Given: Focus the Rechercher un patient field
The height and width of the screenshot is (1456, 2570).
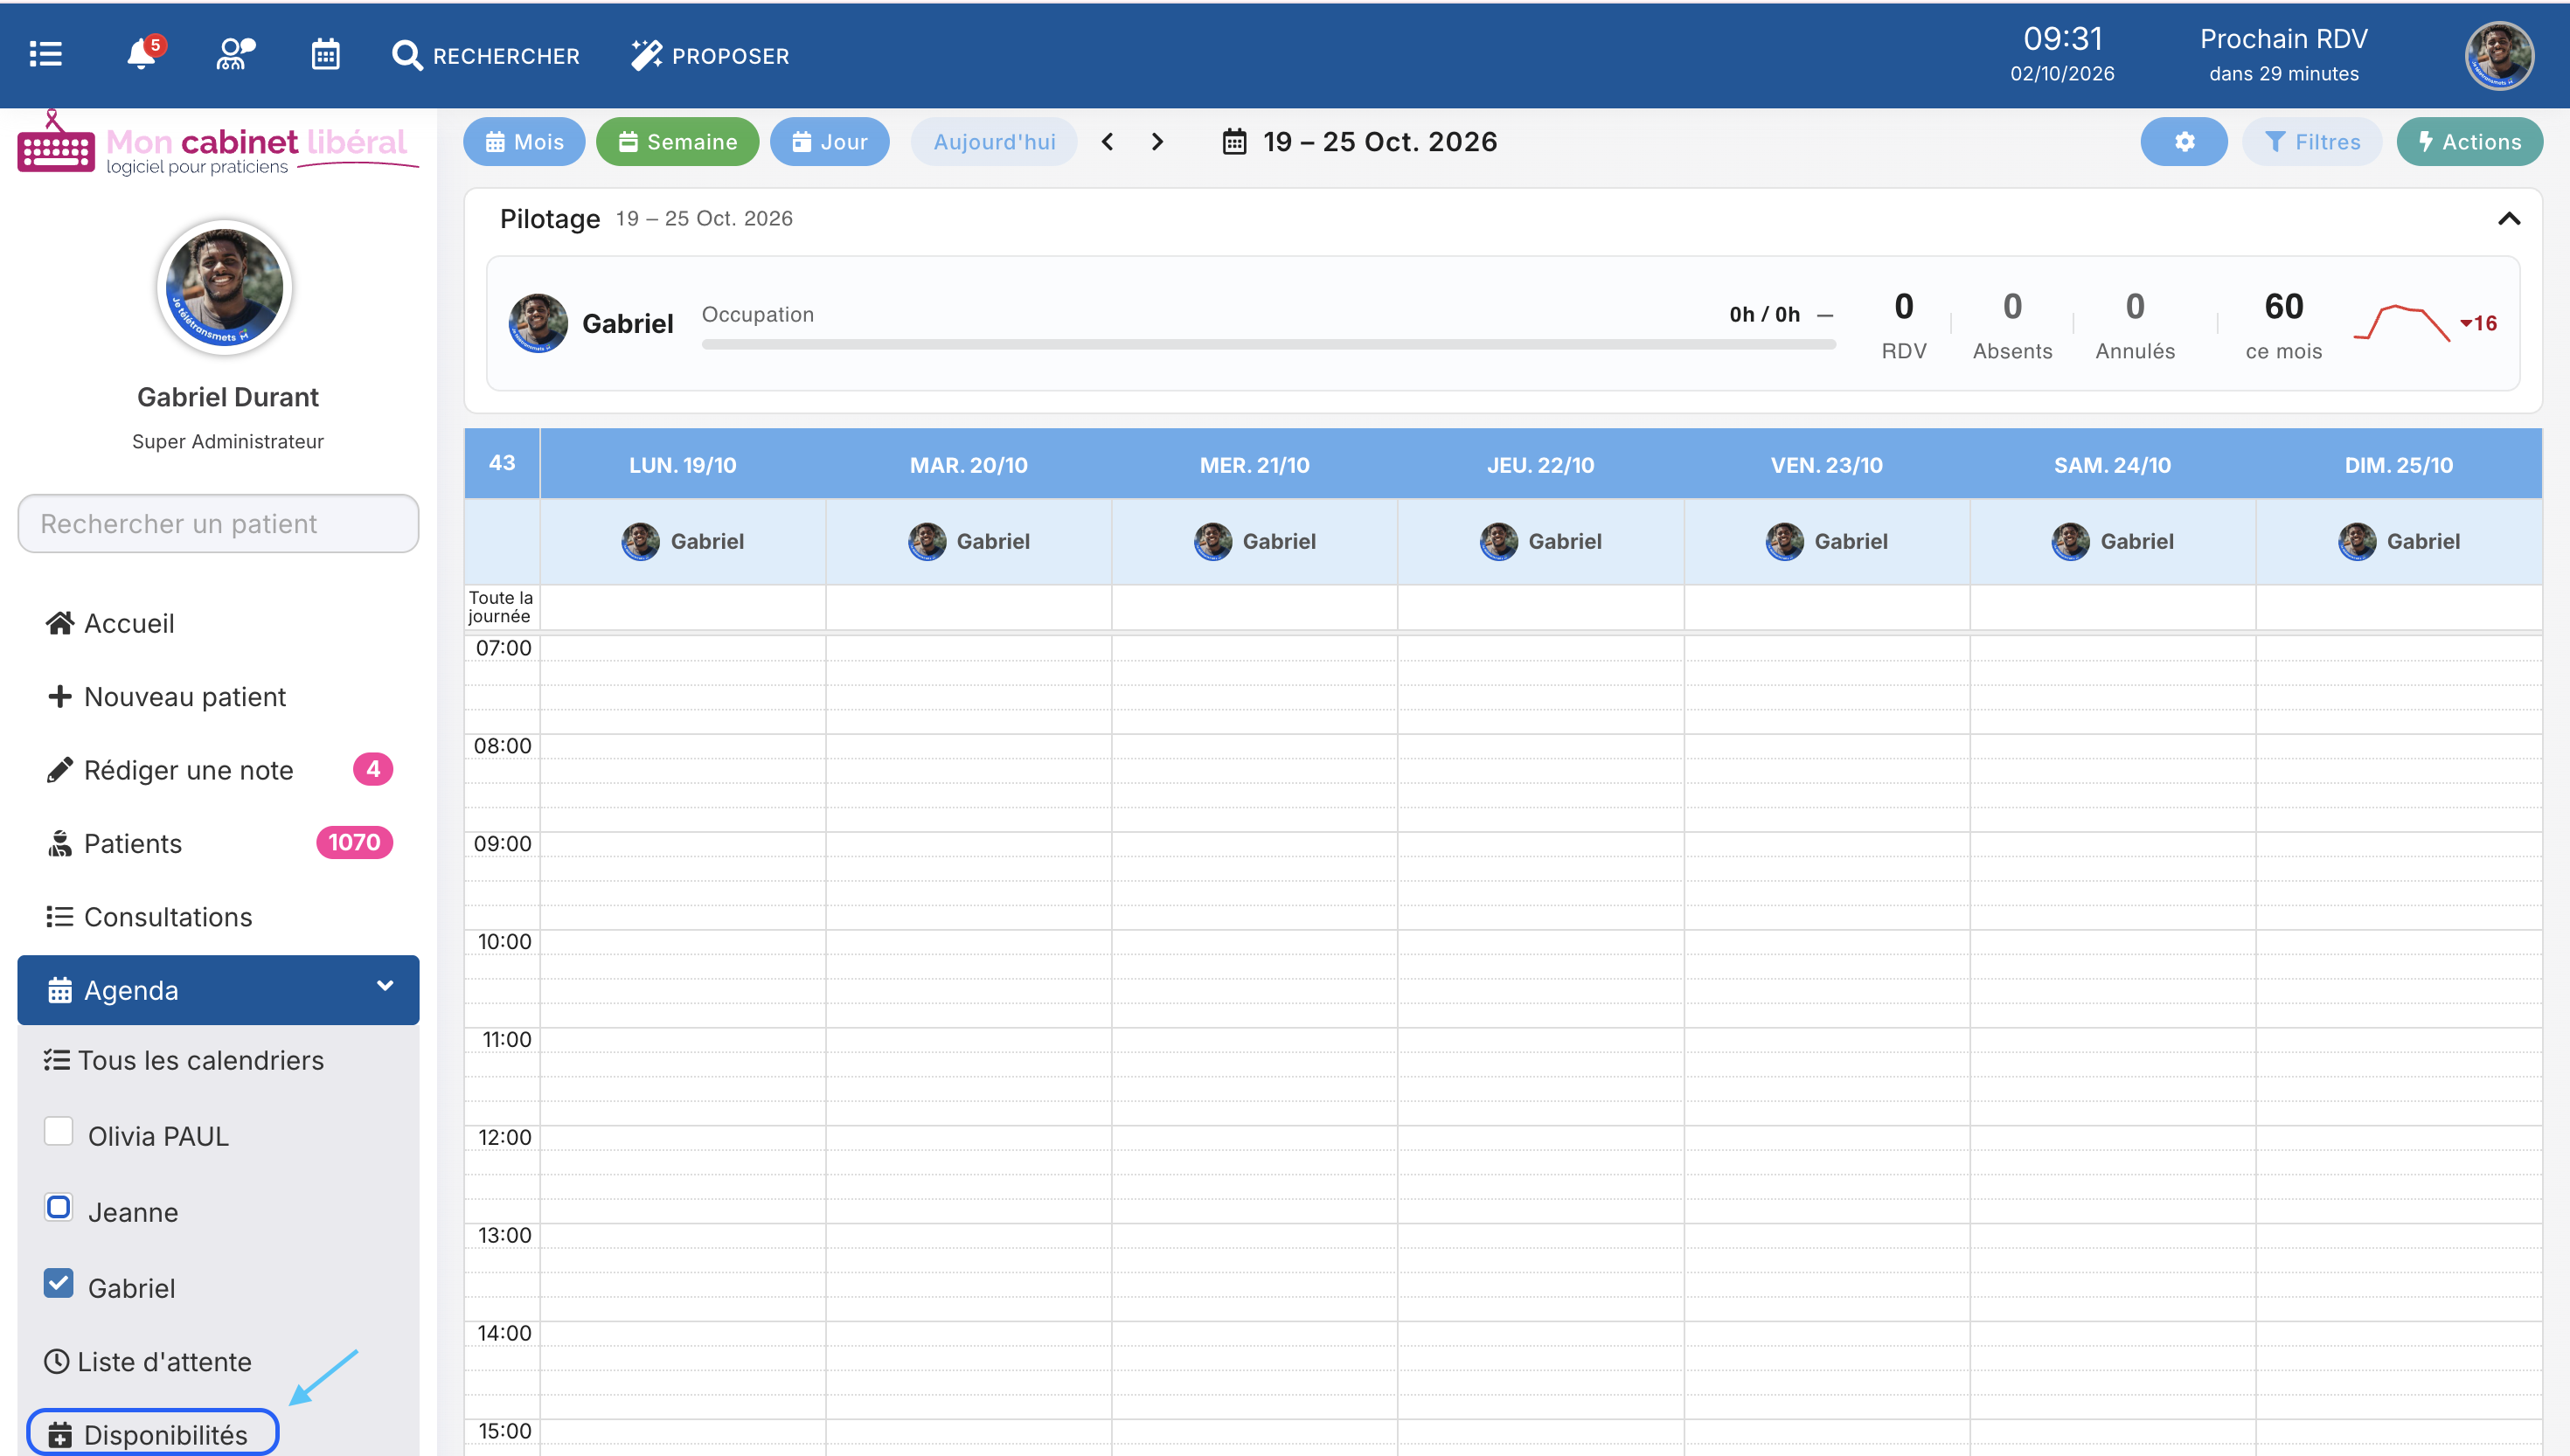Looking at the screenshot, I should click(218, 524).
